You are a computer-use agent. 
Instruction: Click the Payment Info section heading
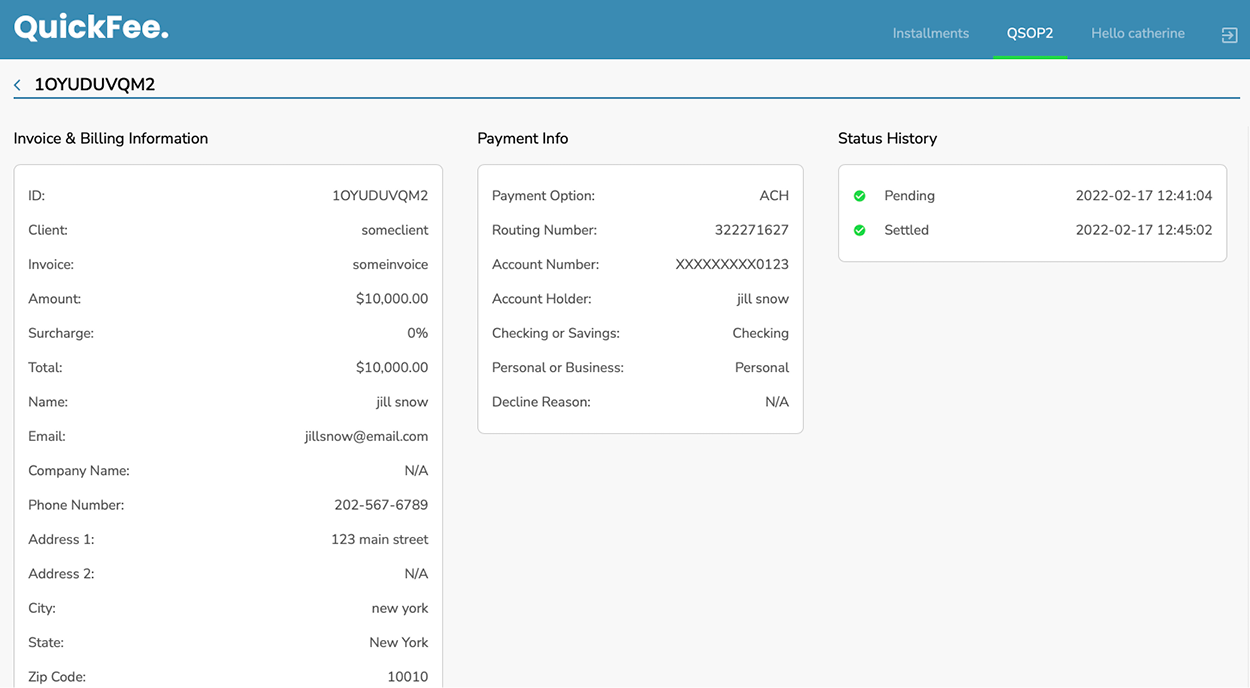[x=522, y=138]
